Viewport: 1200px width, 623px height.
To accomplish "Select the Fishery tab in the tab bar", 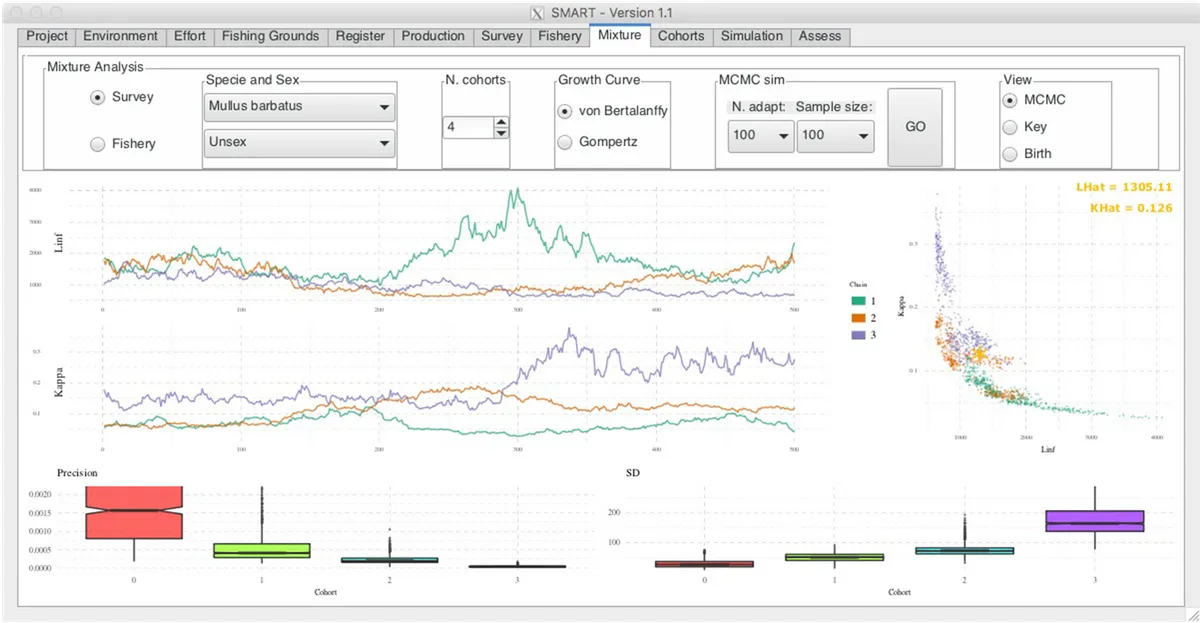I will [x=560, y=36].
